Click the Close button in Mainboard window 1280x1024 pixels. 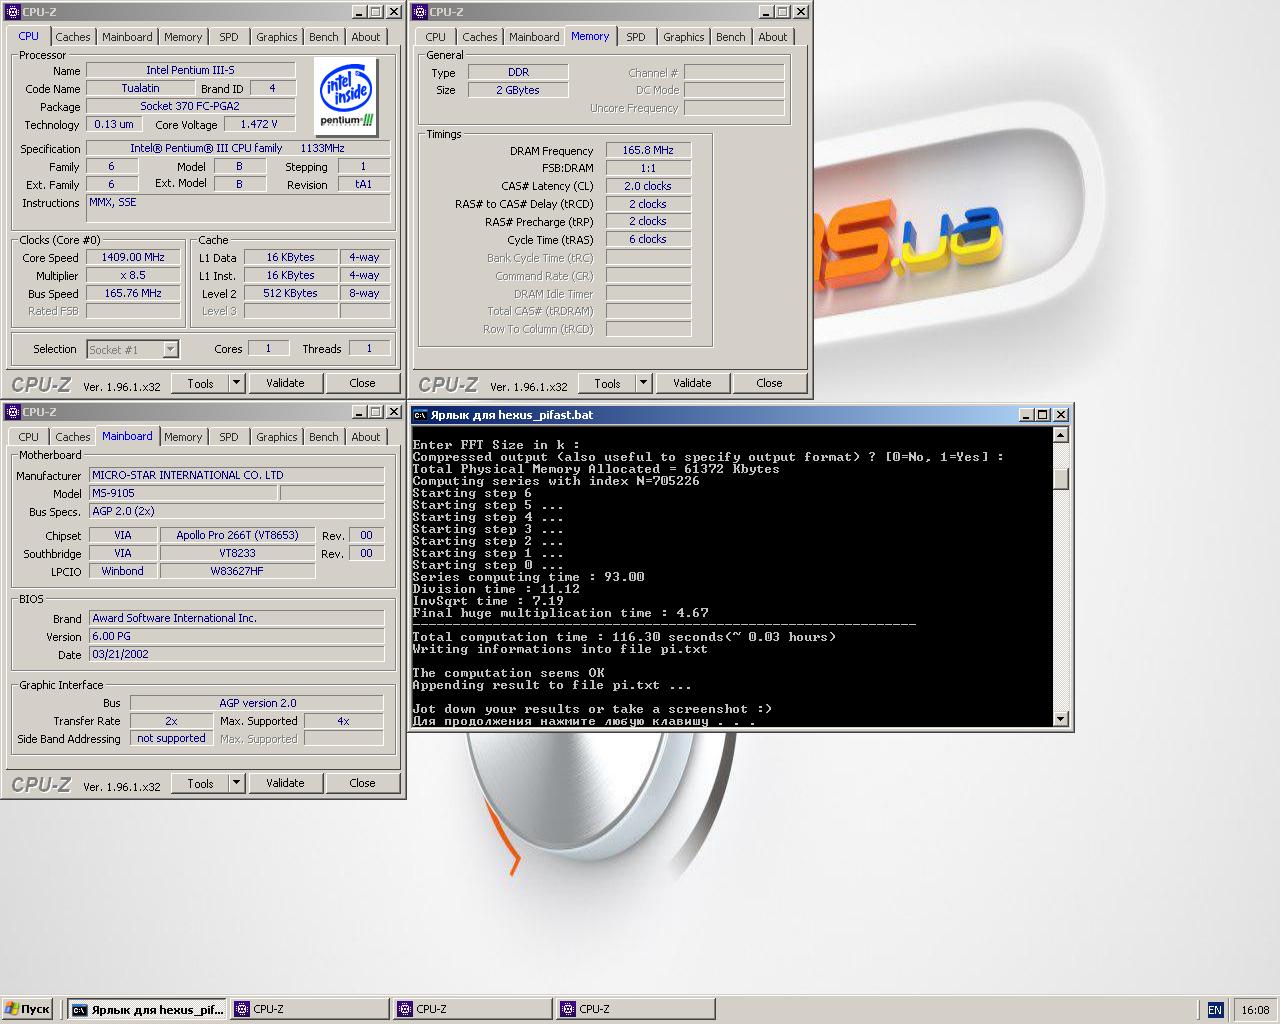pos(362,783)
